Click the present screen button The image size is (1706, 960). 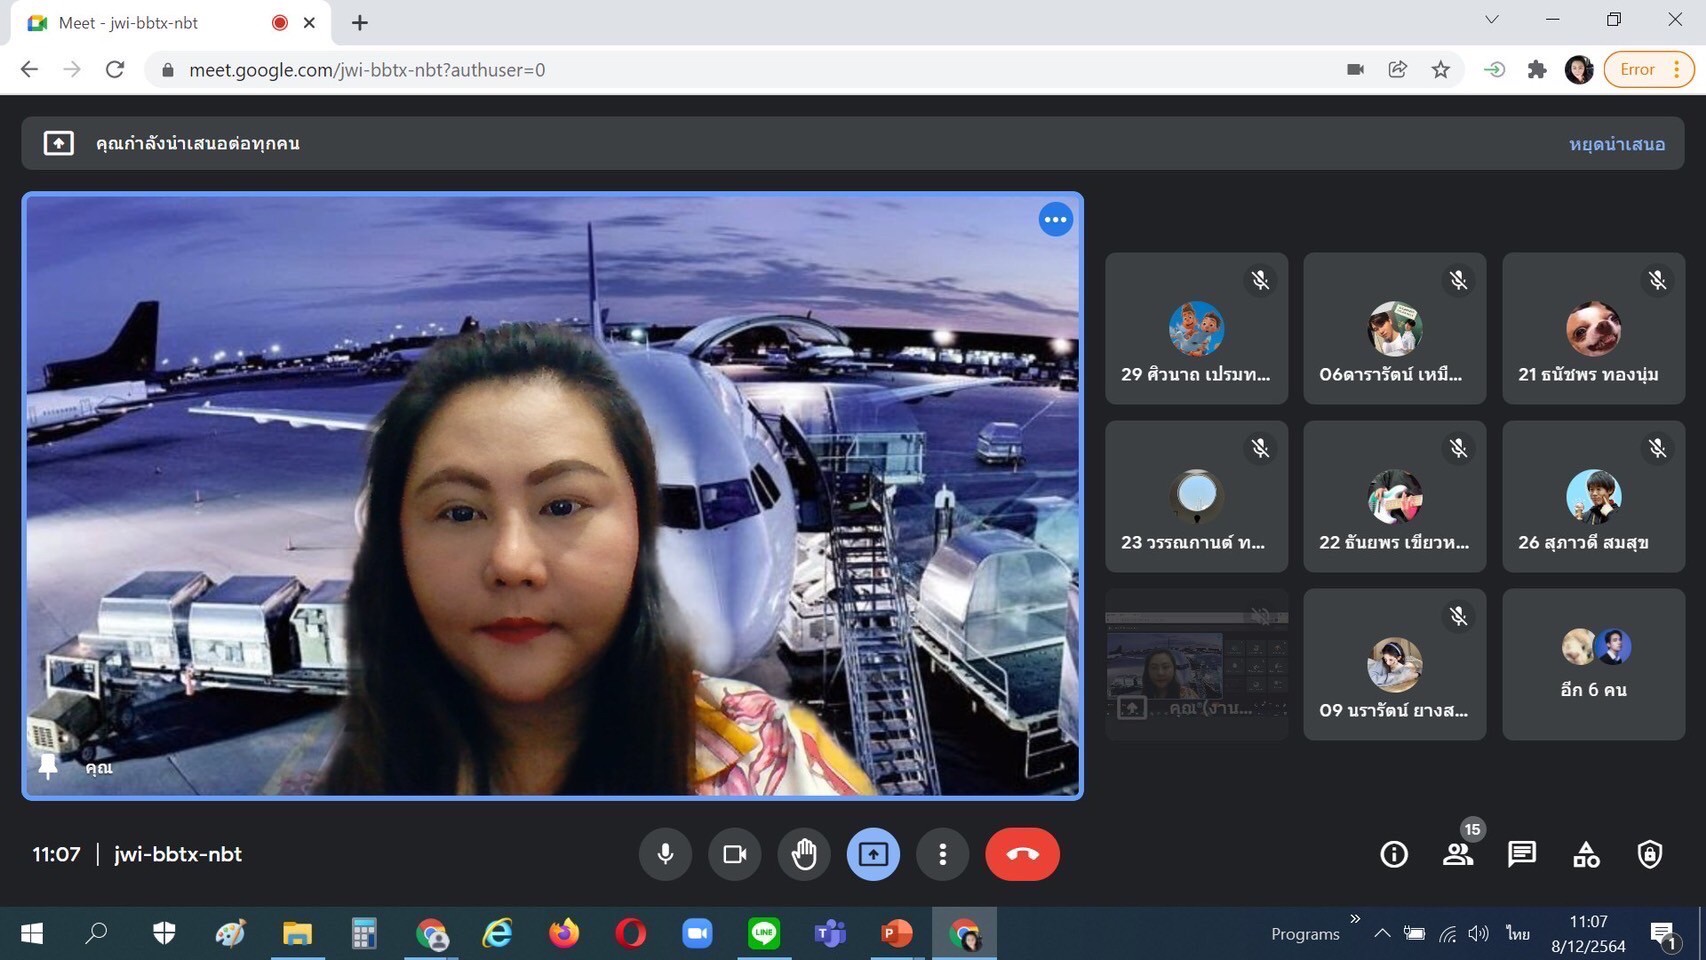click(873, 854)
